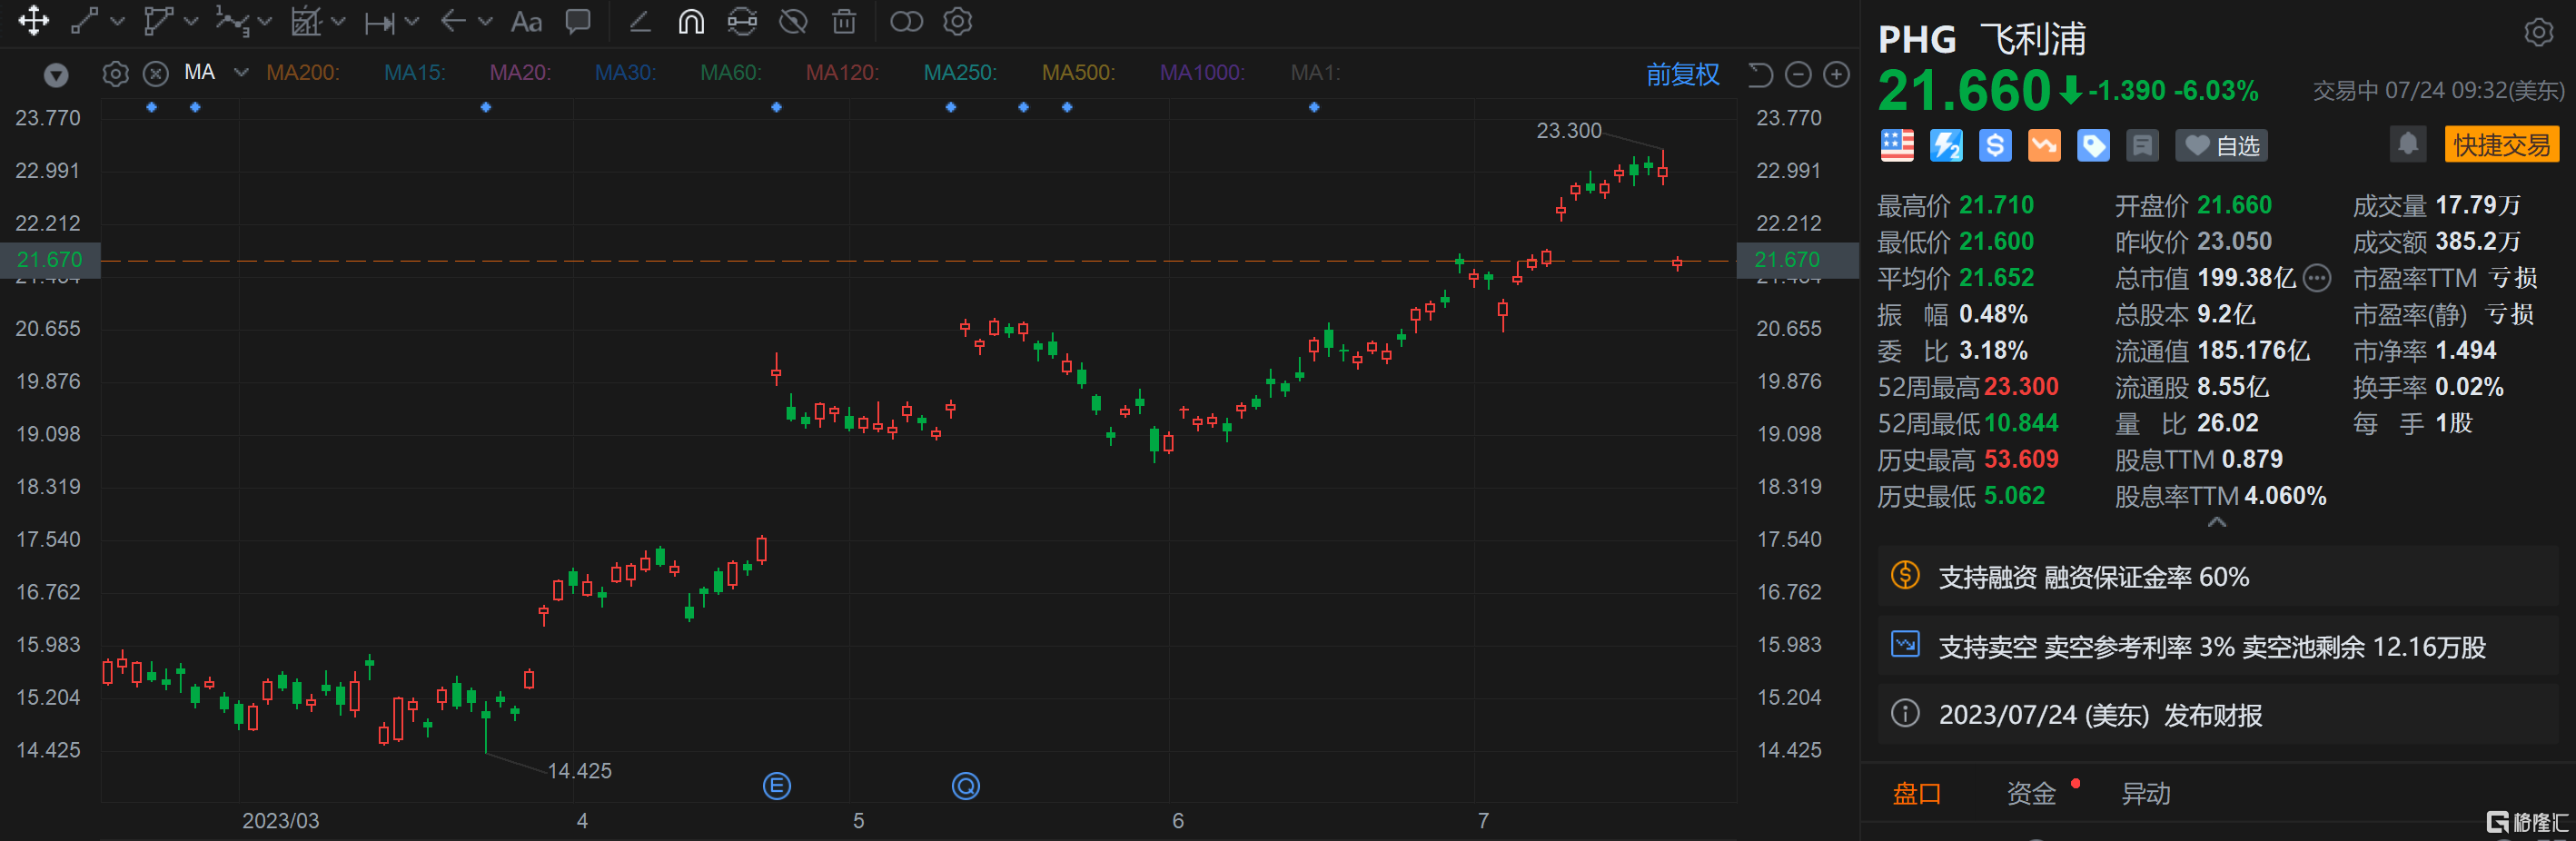Screen dimensions: 2576x841
Task: Click the blue dollar sign icon
Action: (x=1995, y=146)
